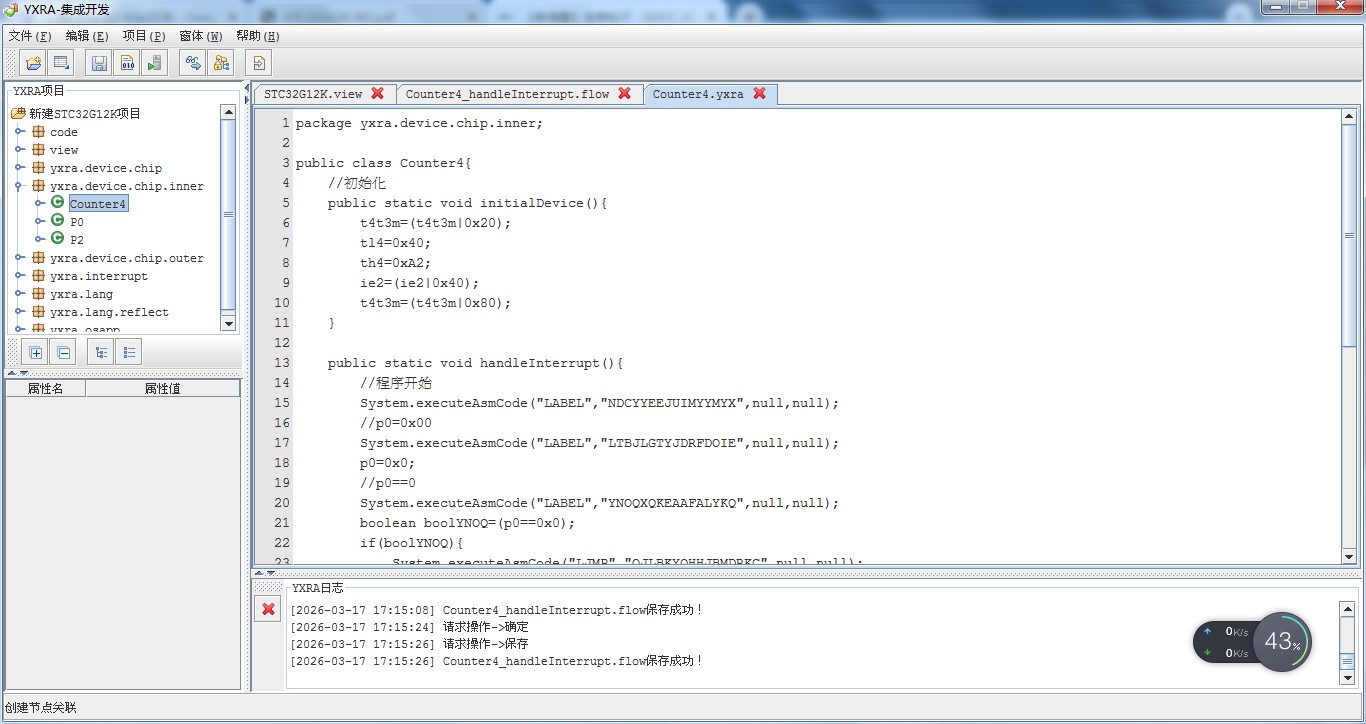The width and height of the screenshot is (1366, 724).
Task: Expand the P0 class node
Action: click(40, 221)
